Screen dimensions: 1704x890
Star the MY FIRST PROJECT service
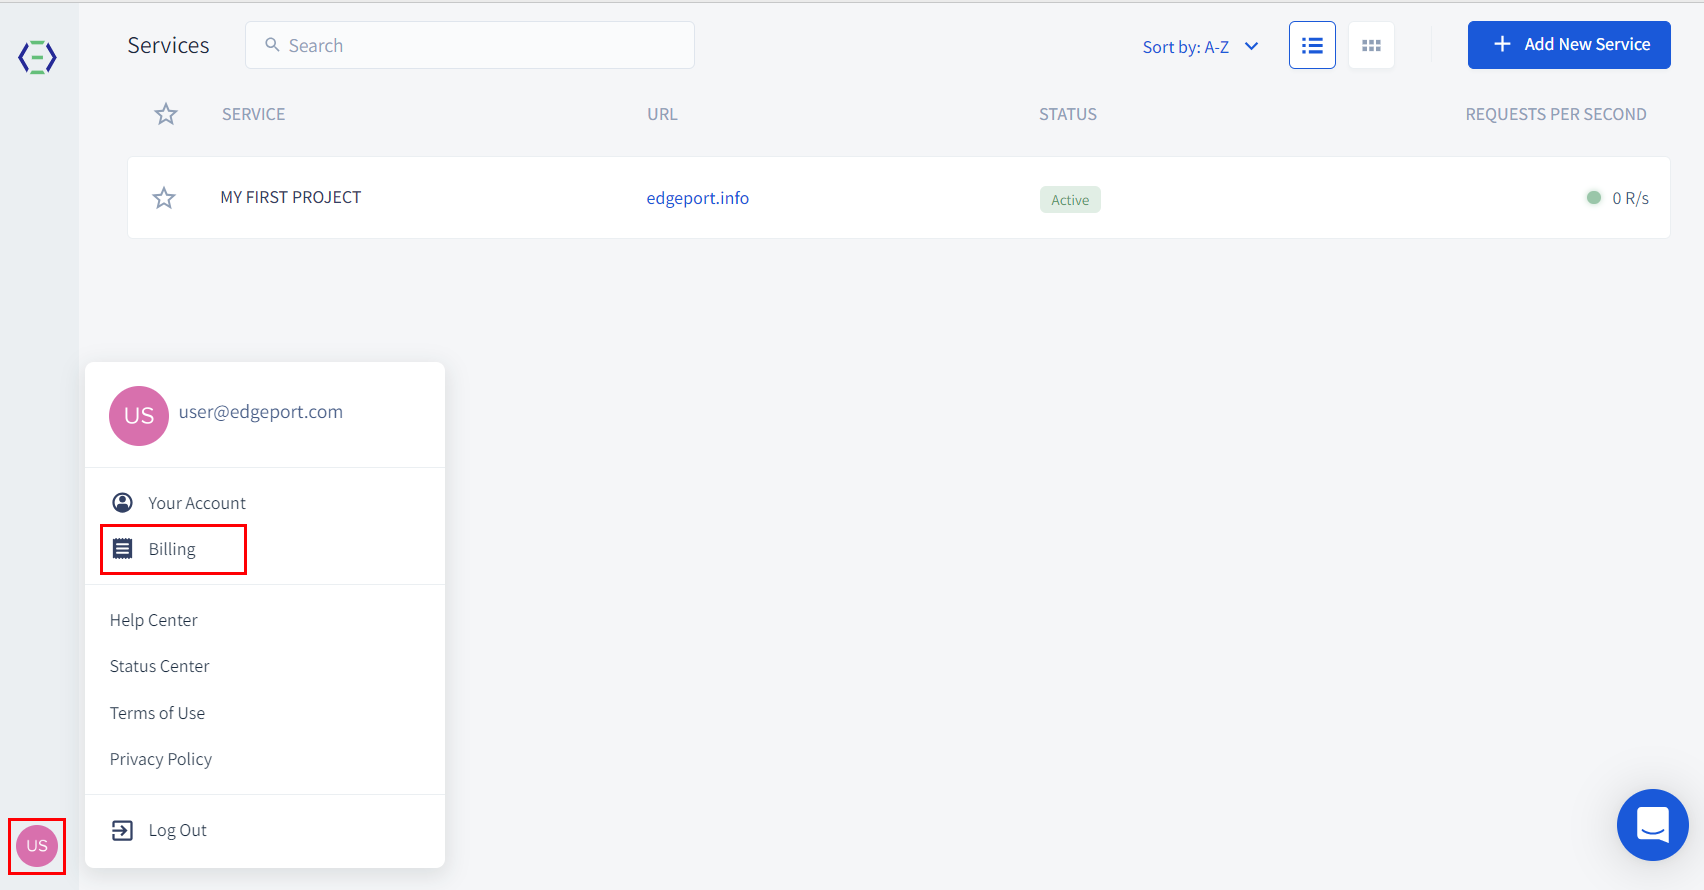click(x=164, y=198)
